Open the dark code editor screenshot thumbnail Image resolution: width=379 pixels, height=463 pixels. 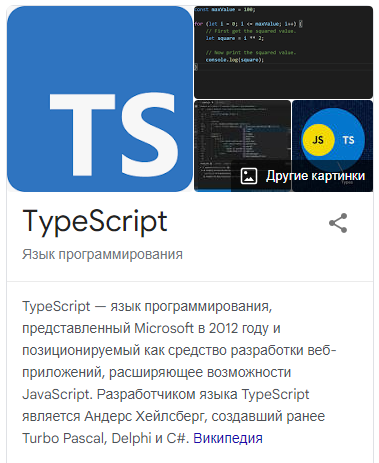point(242,146)
